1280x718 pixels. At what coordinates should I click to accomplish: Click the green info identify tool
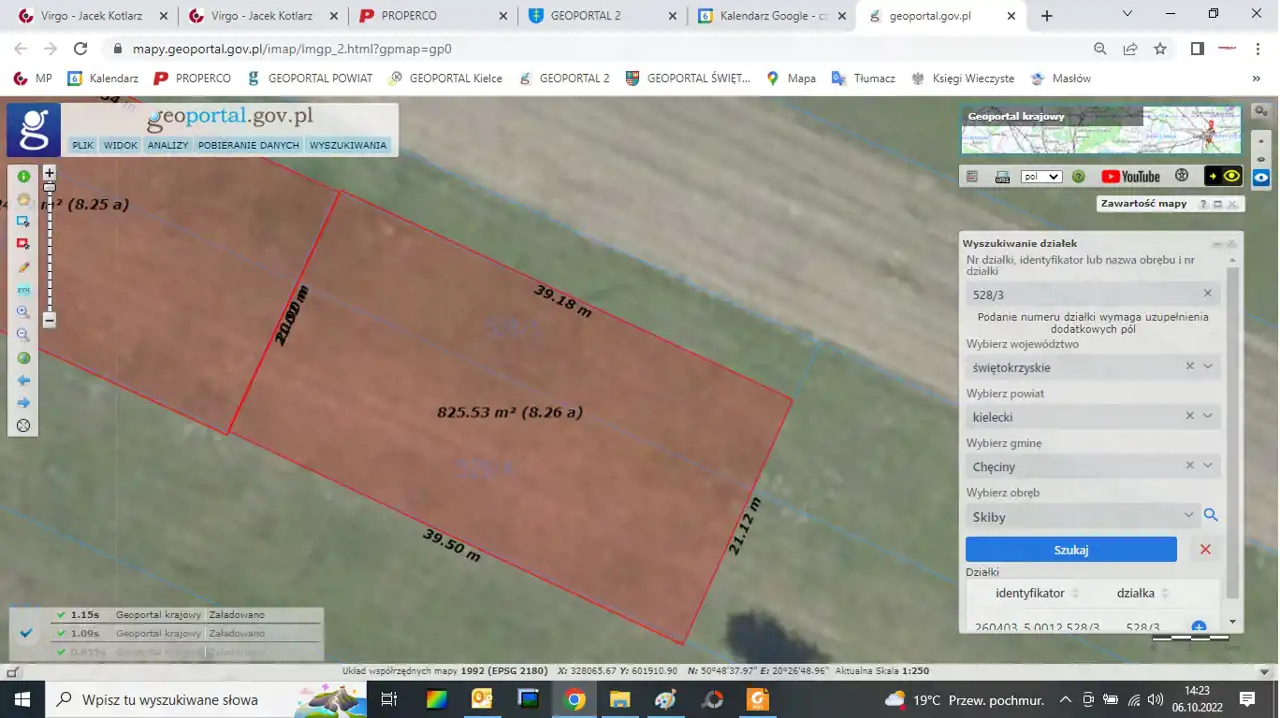[24, 177]
